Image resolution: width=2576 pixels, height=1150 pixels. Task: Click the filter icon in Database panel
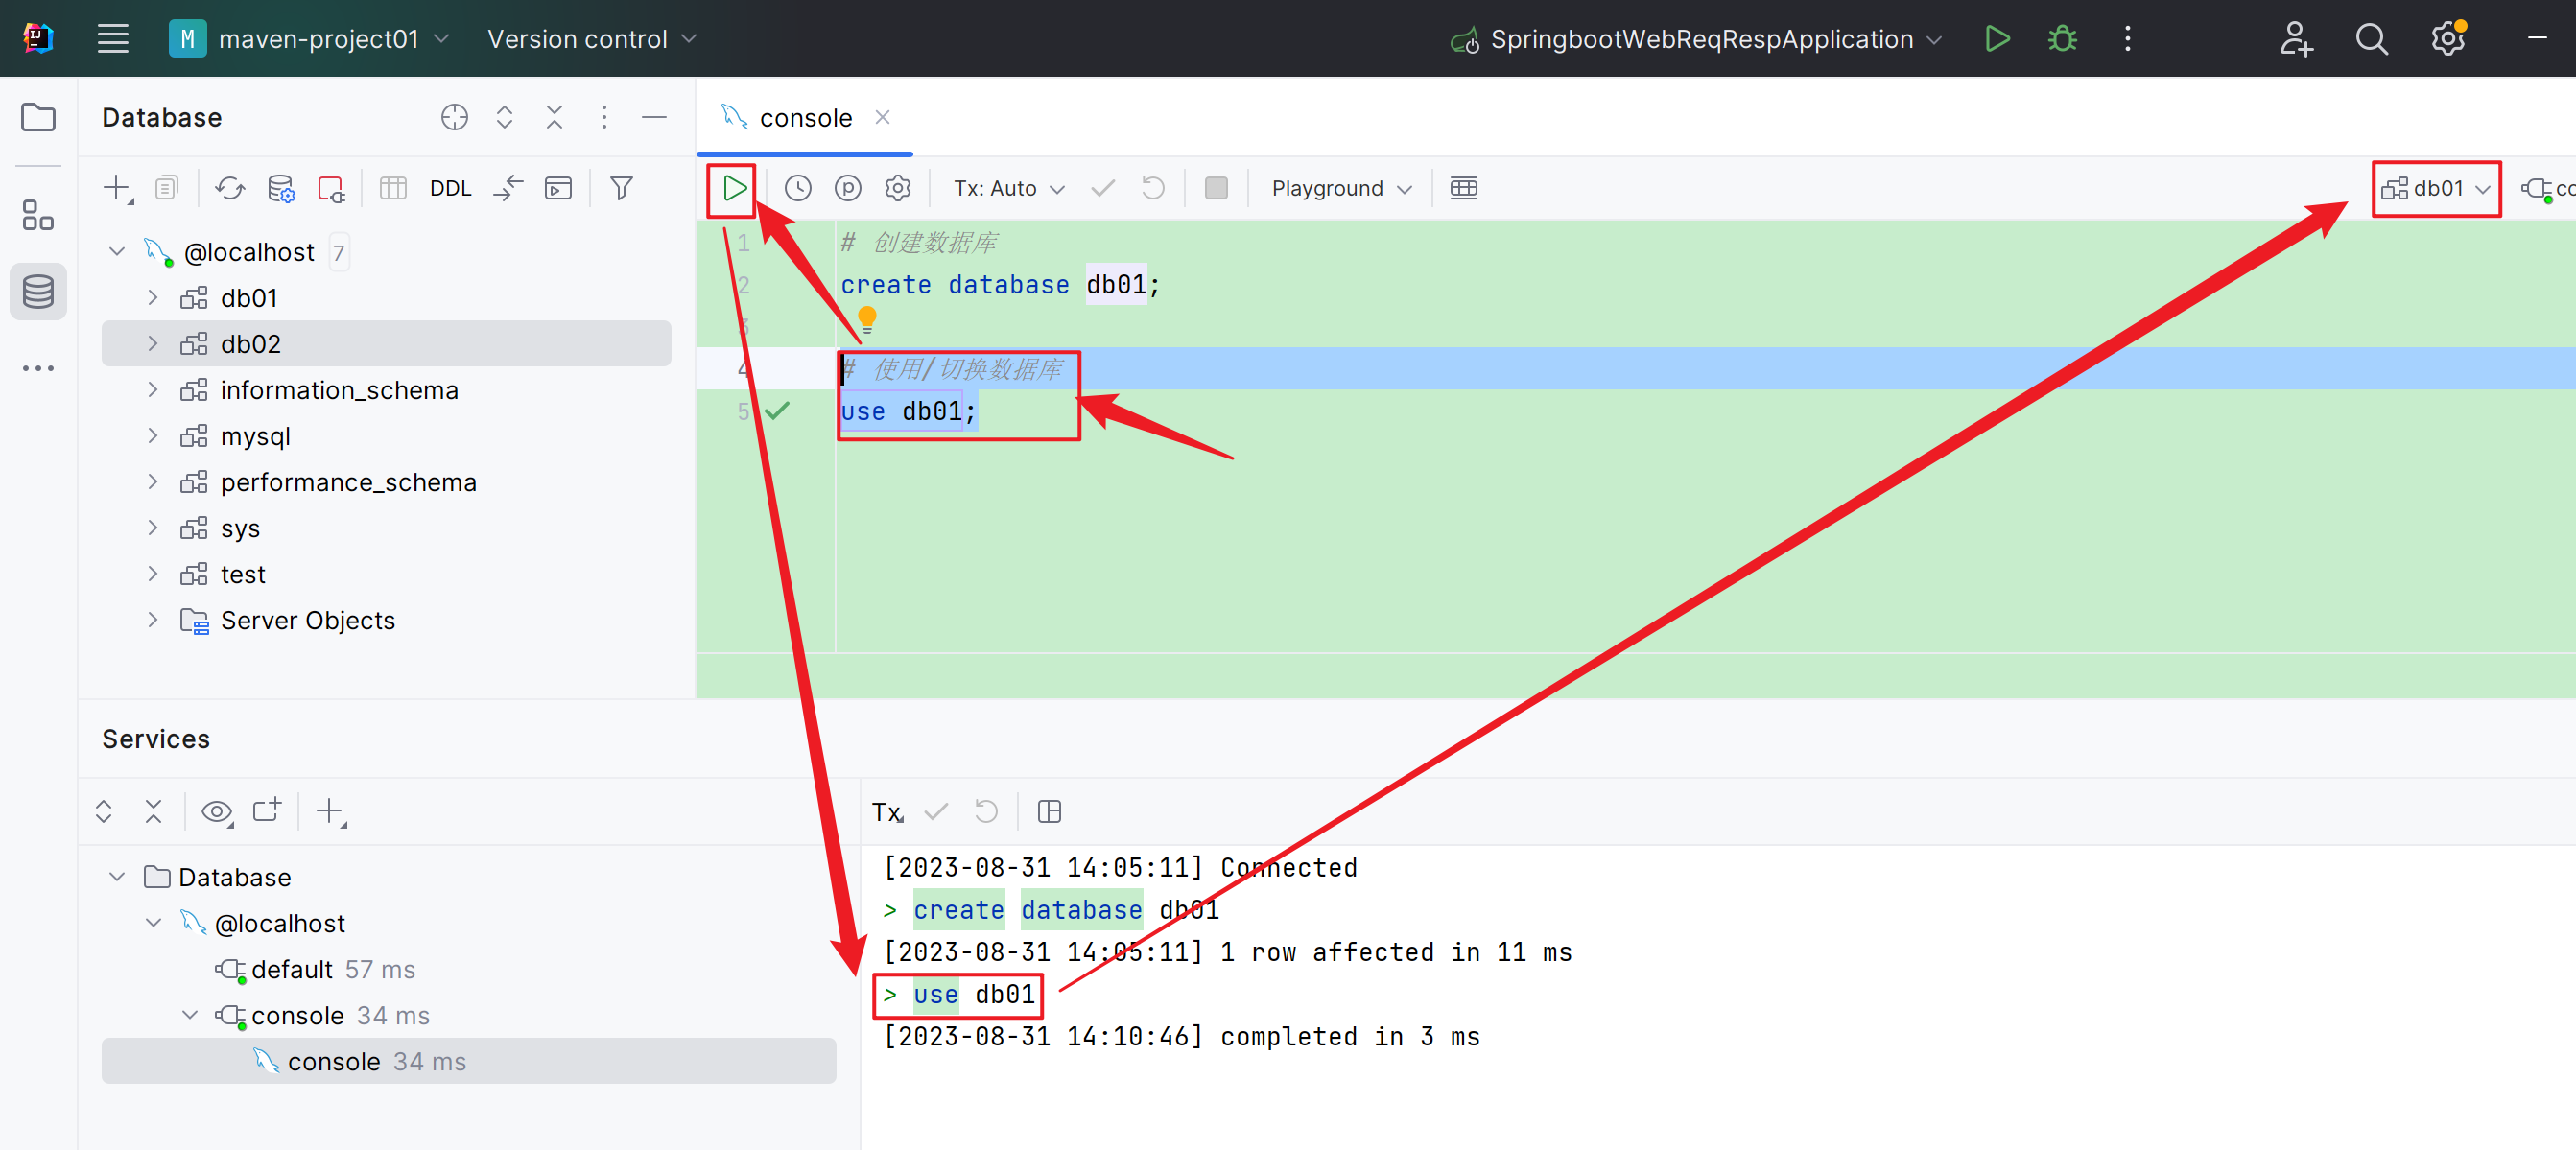621,188
